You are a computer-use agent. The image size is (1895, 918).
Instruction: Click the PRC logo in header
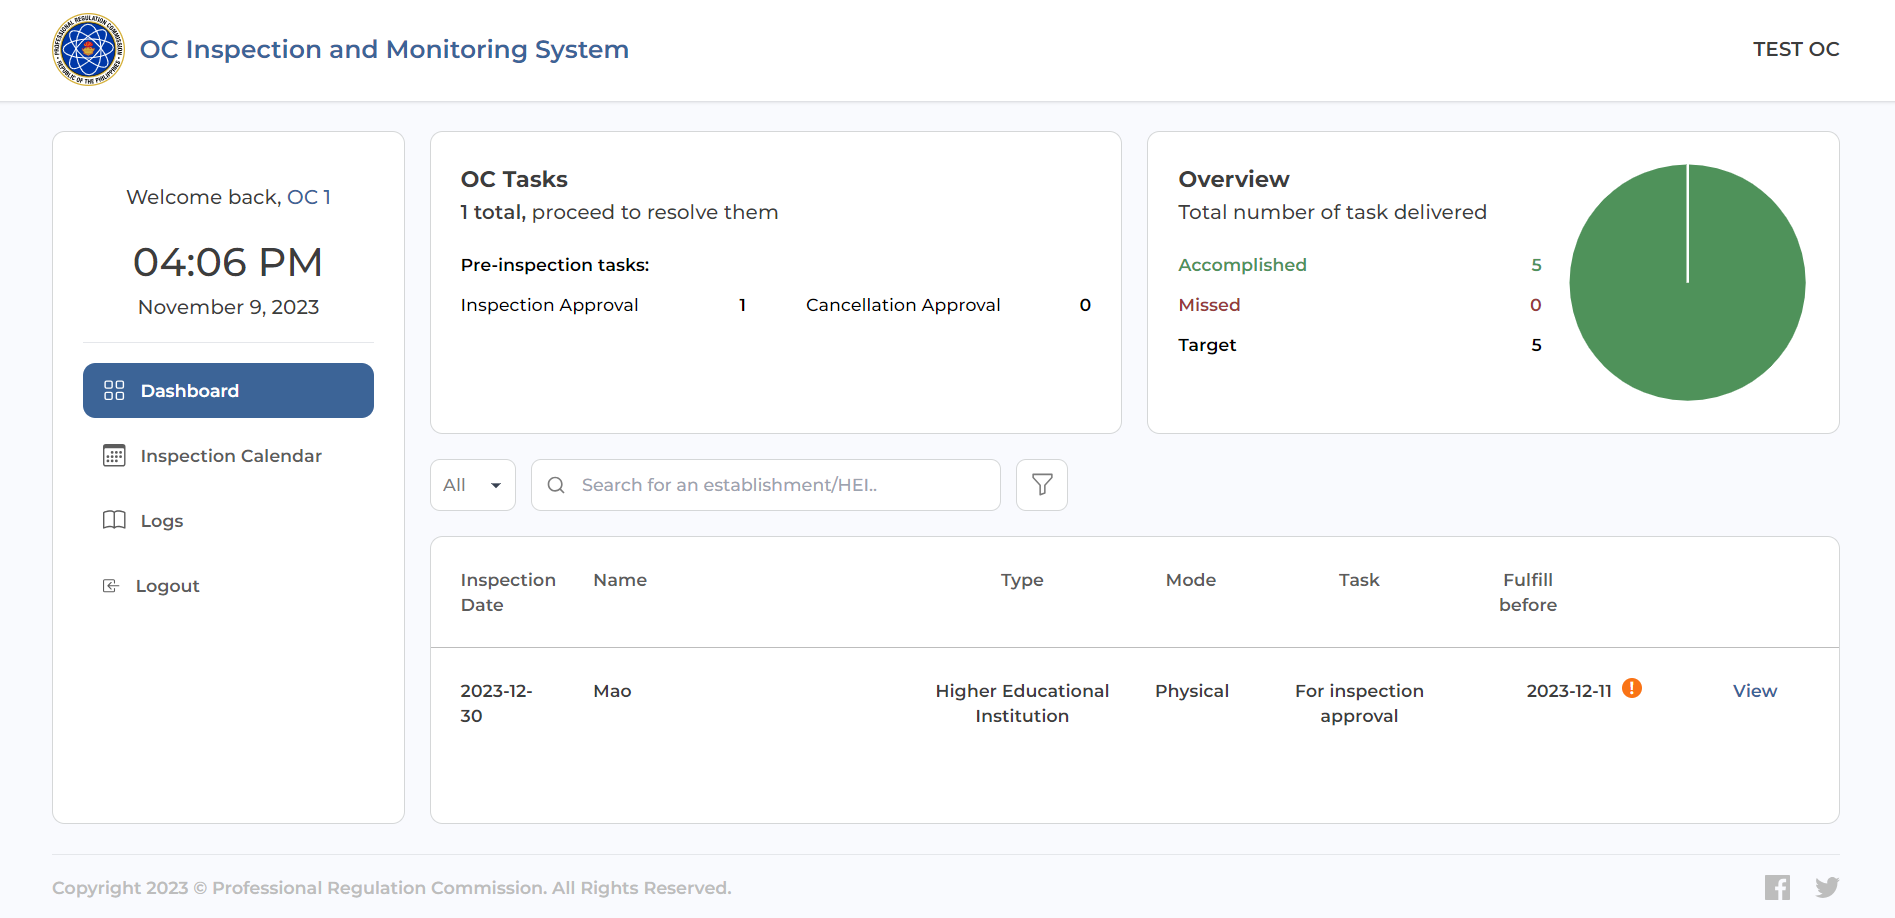tap(88, 50)
